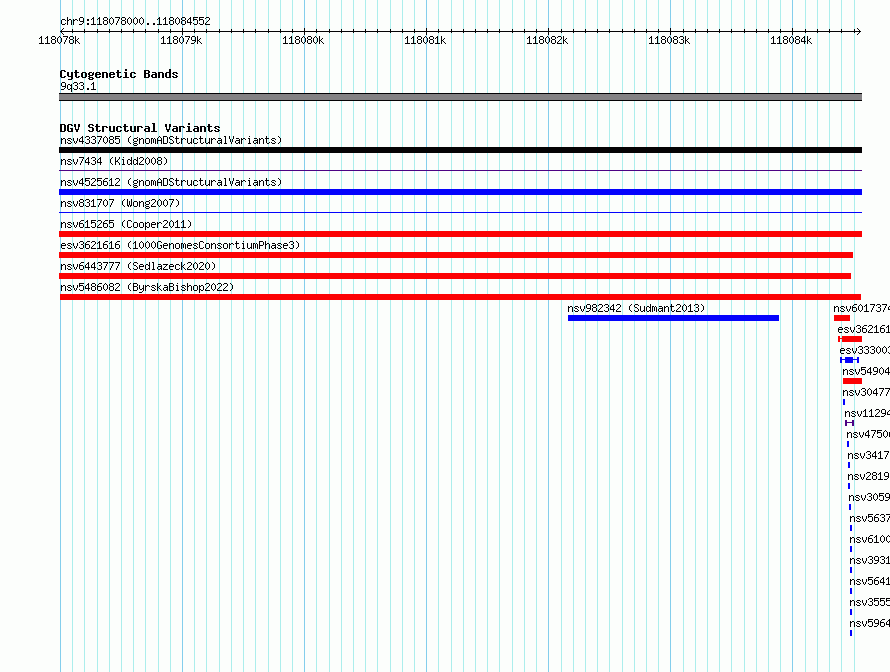Select the blue nsv4525612 variant bar
The image size is (890, 672).
click(460, 192)
